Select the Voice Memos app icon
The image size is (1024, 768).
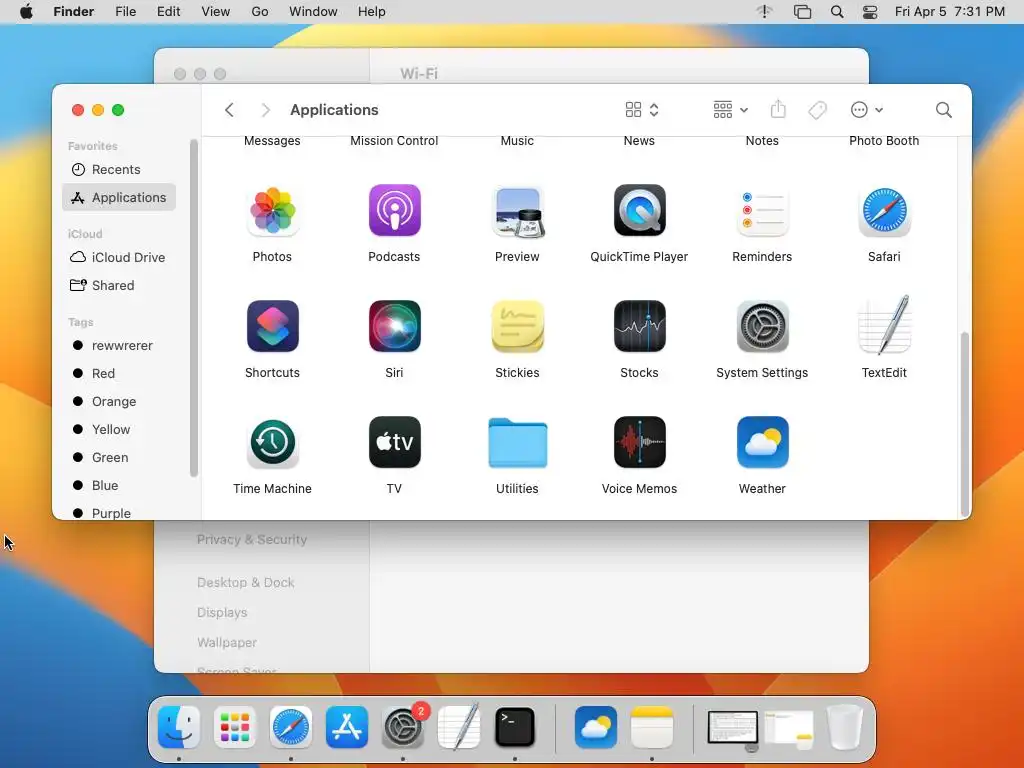[x=639, y=442]
